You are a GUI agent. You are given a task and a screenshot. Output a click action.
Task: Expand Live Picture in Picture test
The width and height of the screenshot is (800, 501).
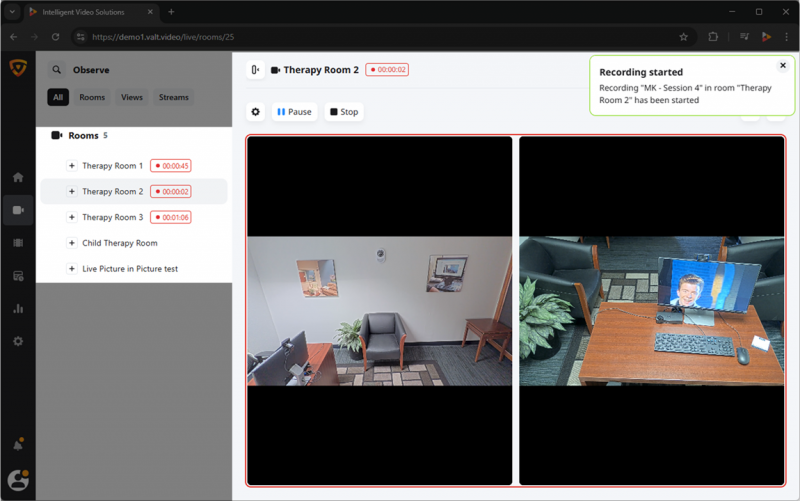coord(71,269)
